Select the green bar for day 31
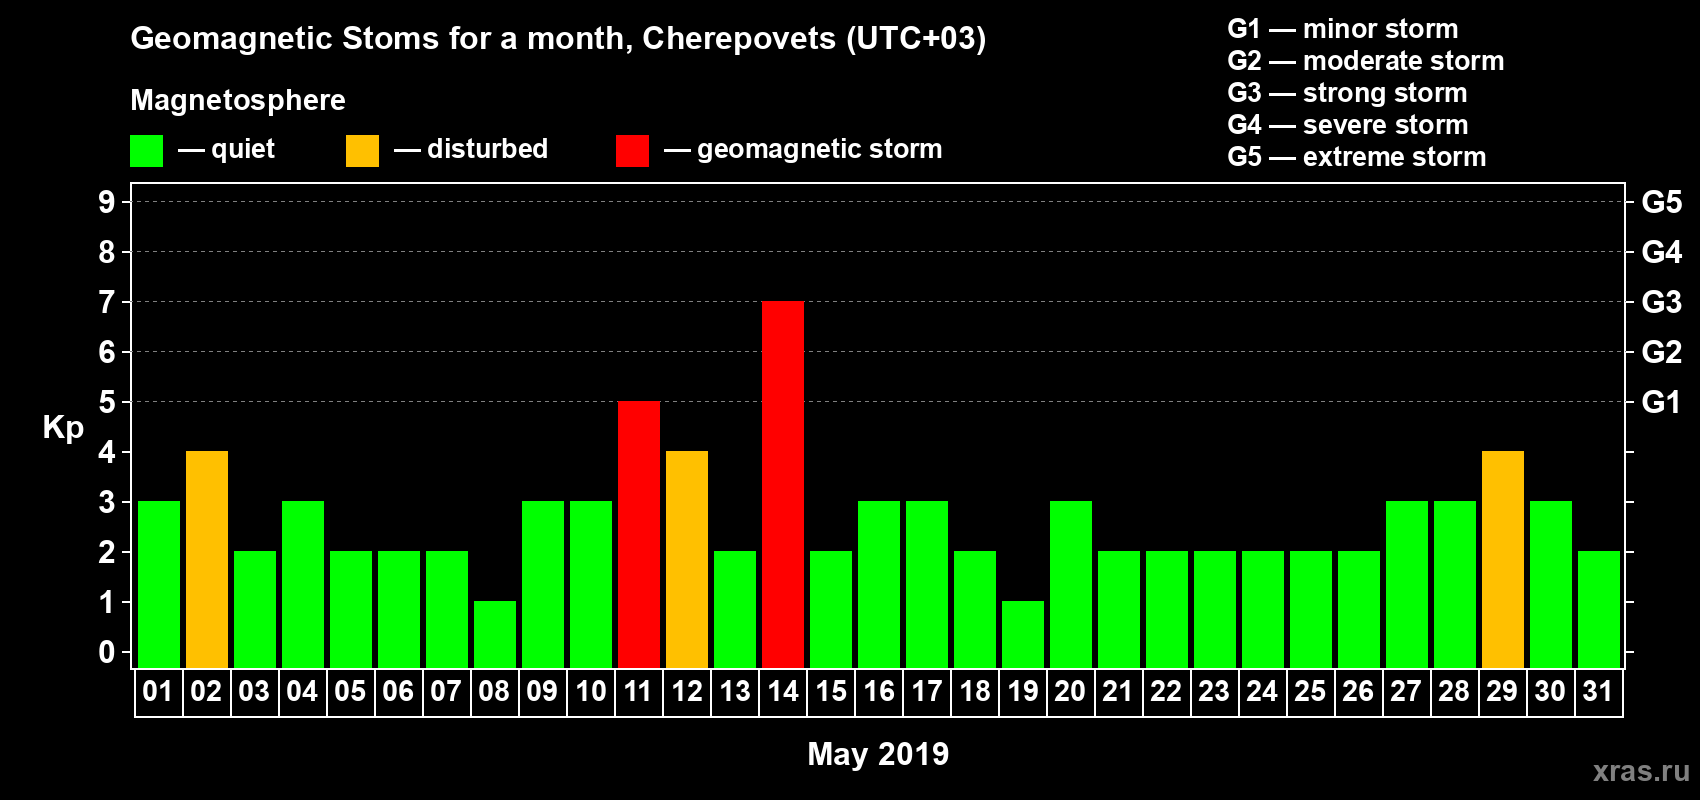1700x800 pixels. pos(1599,609)
